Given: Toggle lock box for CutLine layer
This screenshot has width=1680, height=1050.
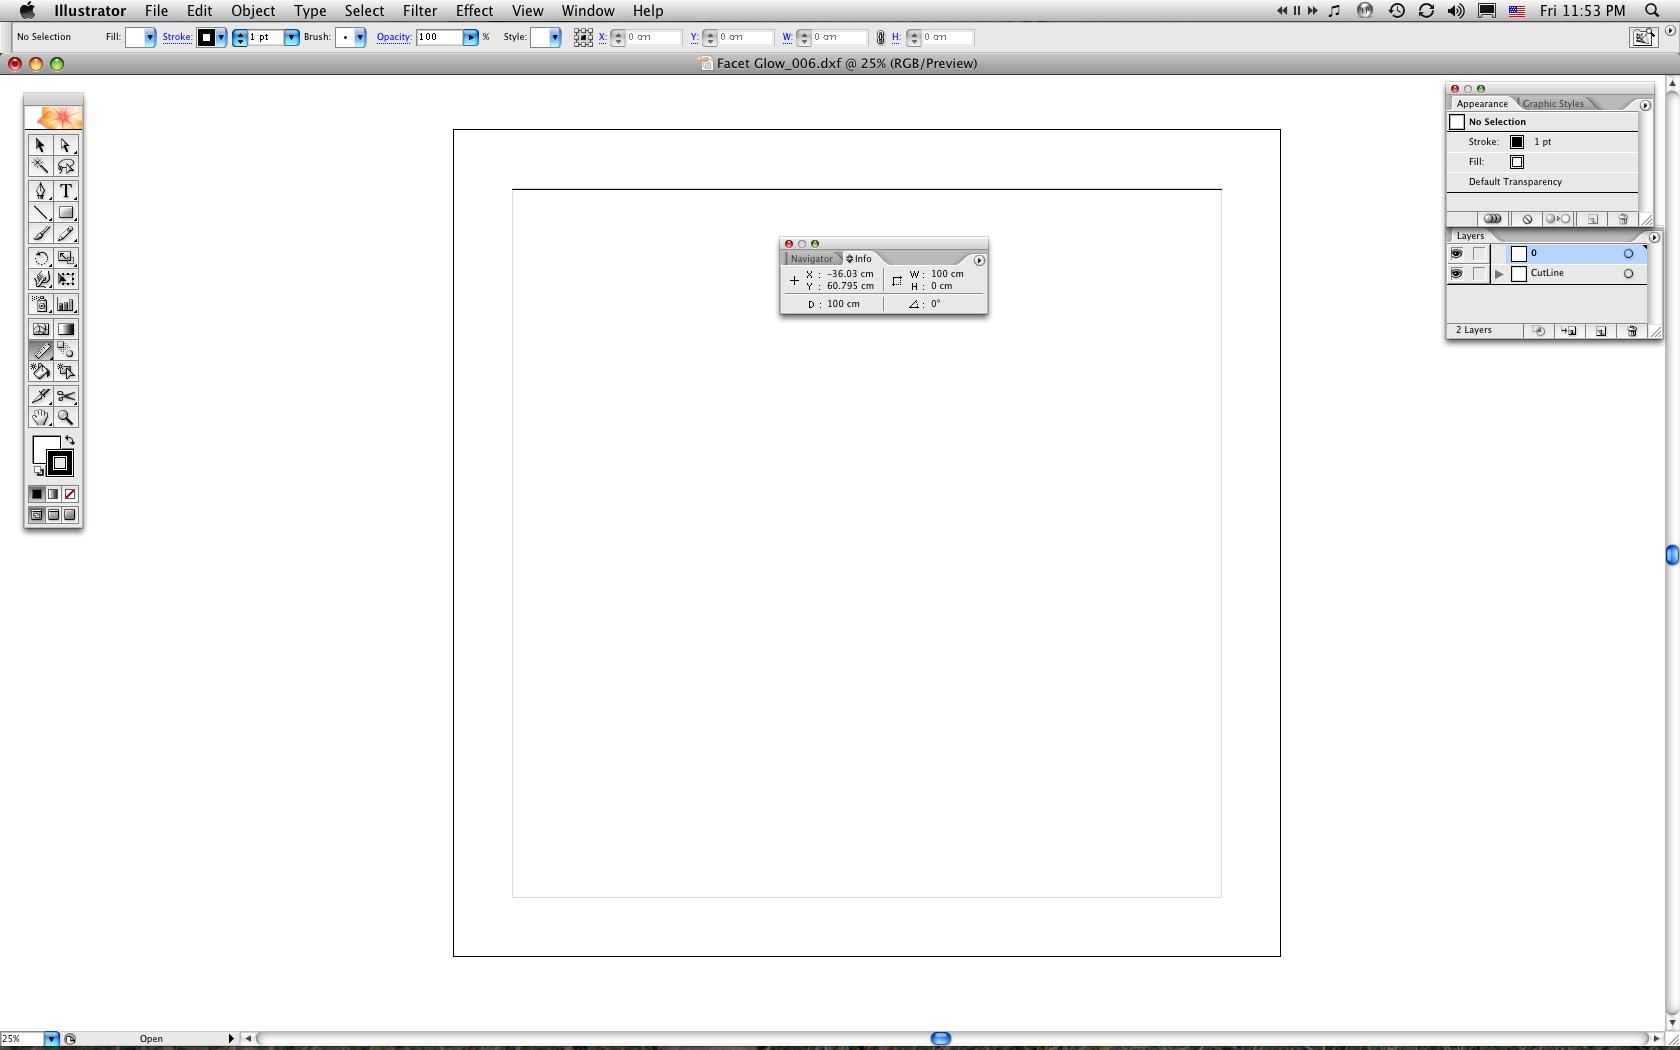Looking at the screenshot, I should tap(1479, 274).
